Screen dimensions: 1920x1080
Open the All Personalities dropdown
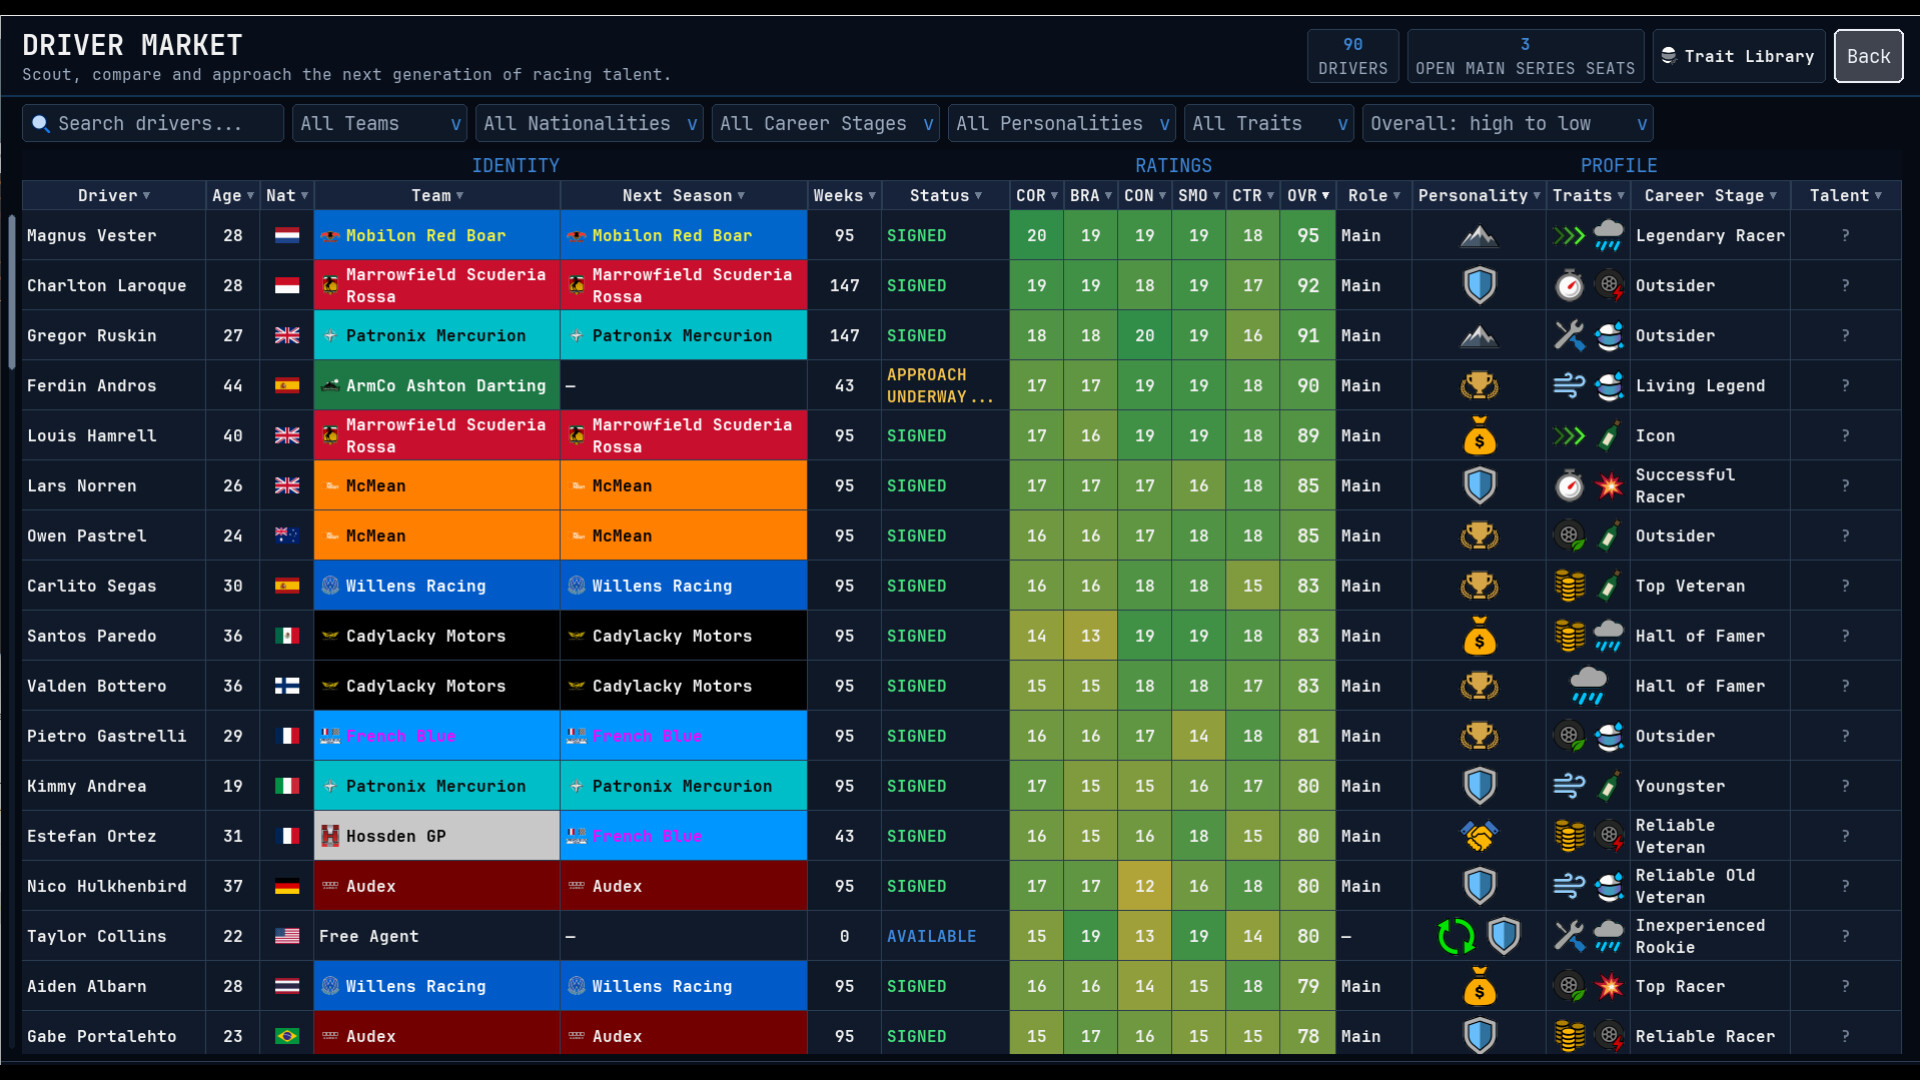[x=1061, y=124]
